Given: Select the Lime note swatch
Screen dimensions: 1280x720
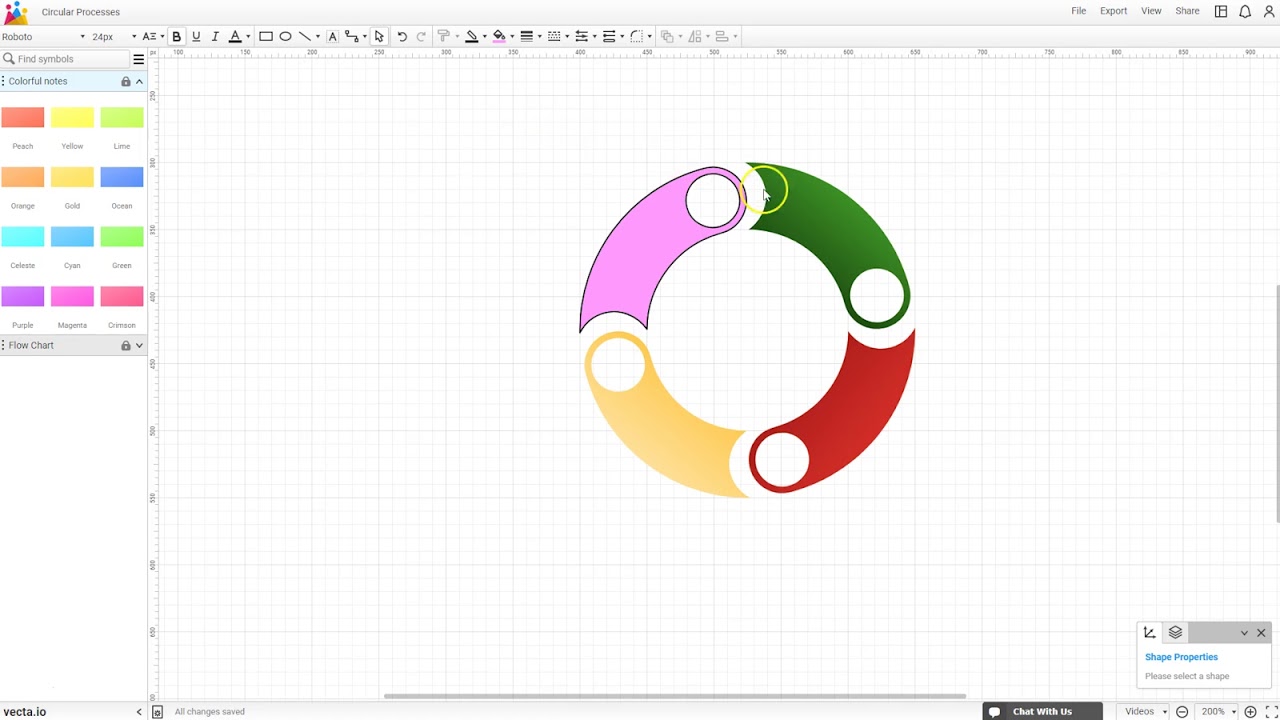Looking at the screenshot, I should point(122,118).
